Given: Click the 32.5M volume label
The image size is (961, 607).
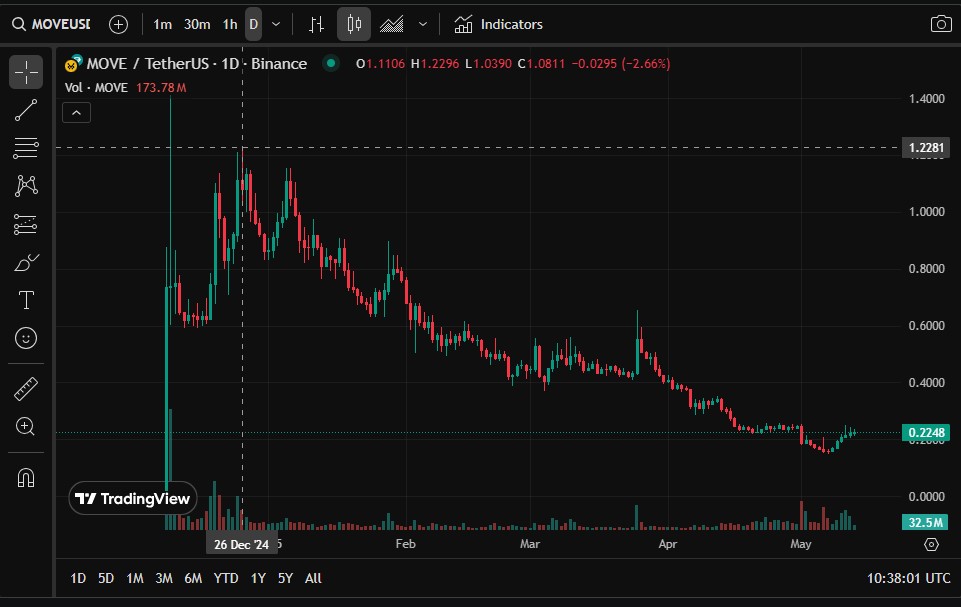Looking at the screenshot, I should click(925, 522).
